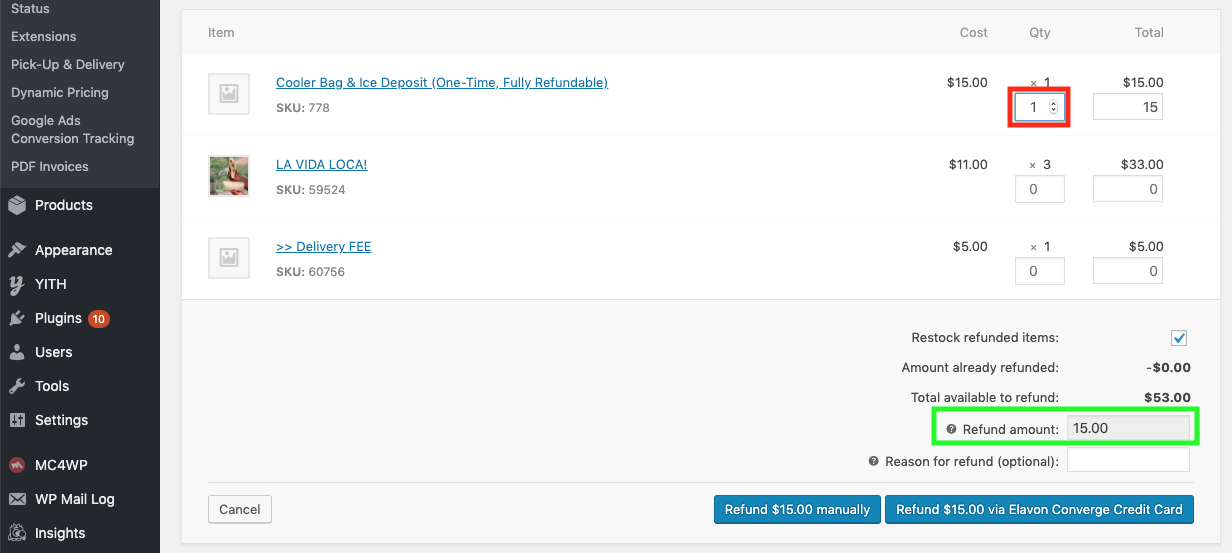Click the YITH logo icon
Screen dimensions: 1232x553
pos(17,284)
